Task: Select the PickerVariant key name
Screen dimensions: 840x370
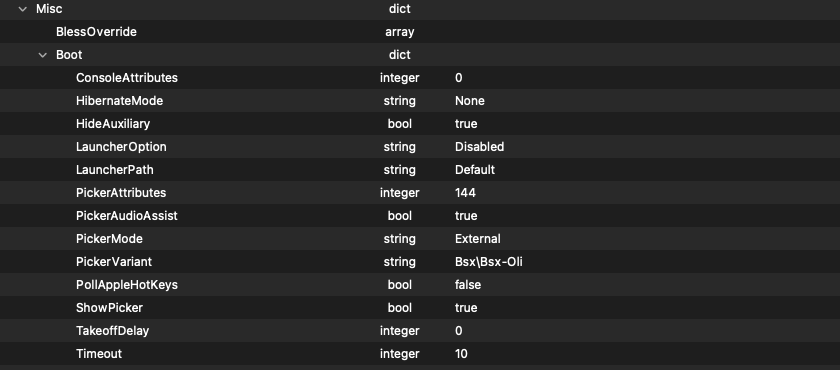Action: [114, 262]
